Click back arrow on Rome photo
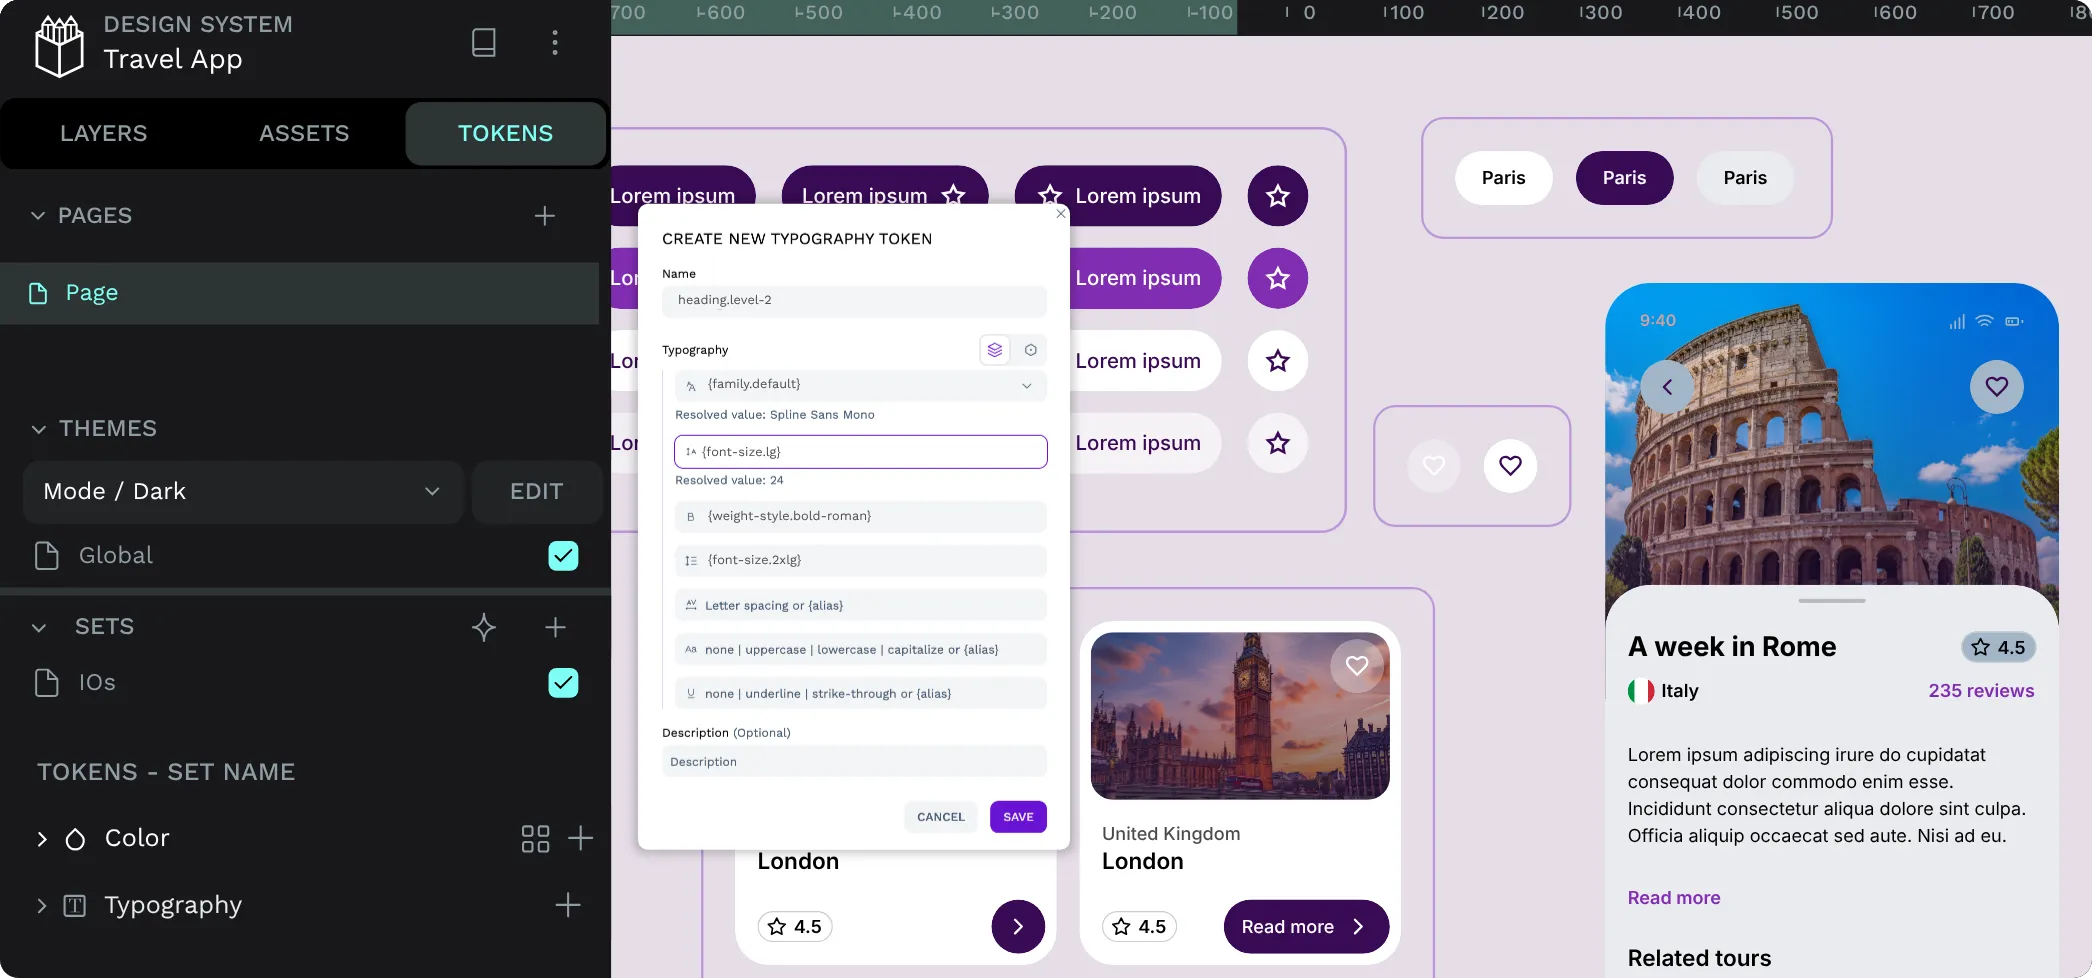The height and width of the screenshot is (978, 2092). pyautogui.click(x=1667, y=387)
